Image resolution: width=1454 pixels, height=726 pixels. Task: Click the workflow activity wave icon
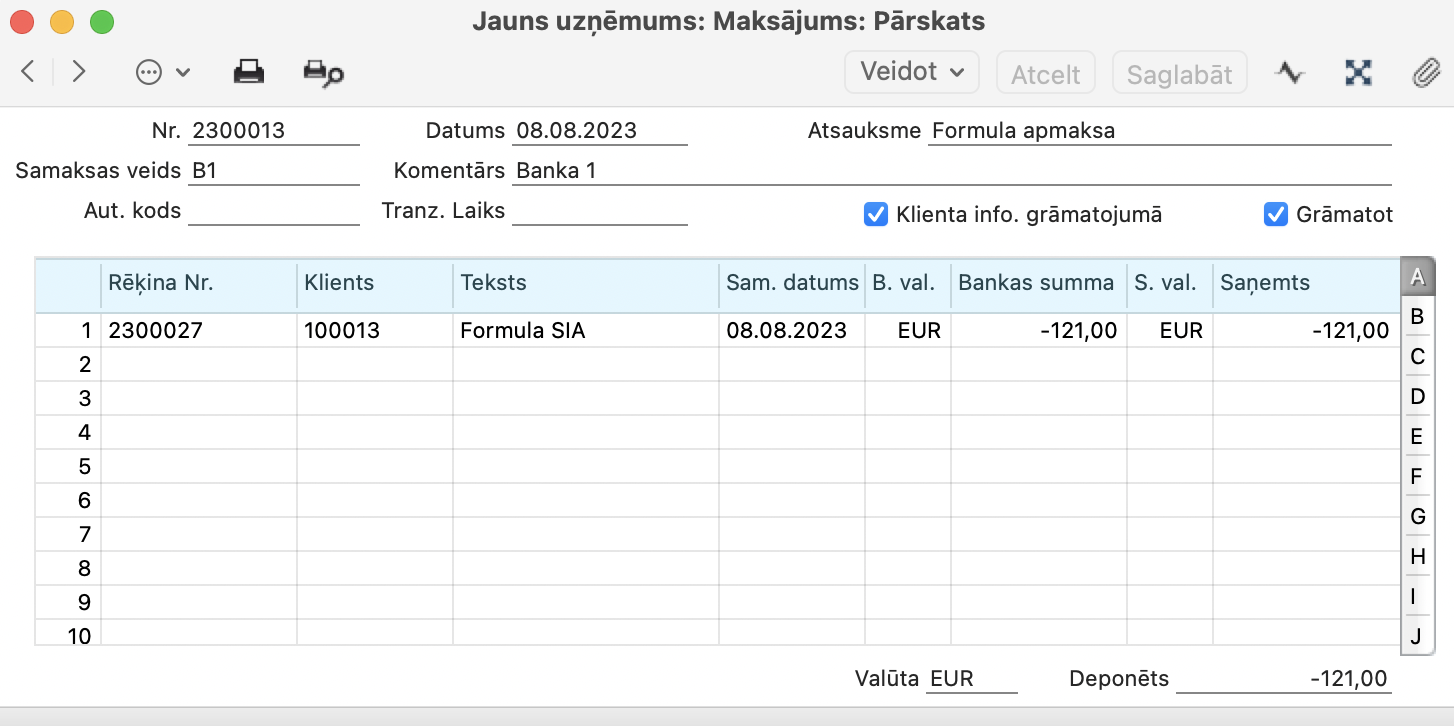click(1290, 73)
